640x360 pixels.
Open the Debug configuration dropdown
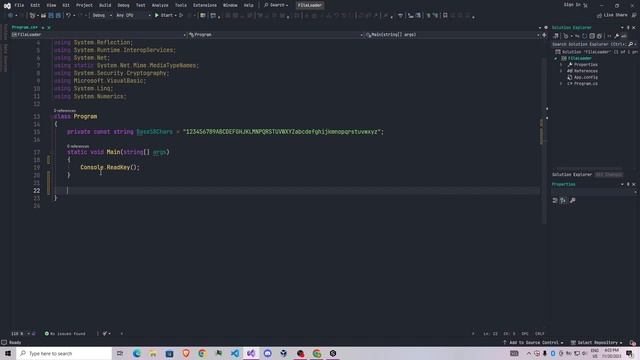[x=102, y=16]
